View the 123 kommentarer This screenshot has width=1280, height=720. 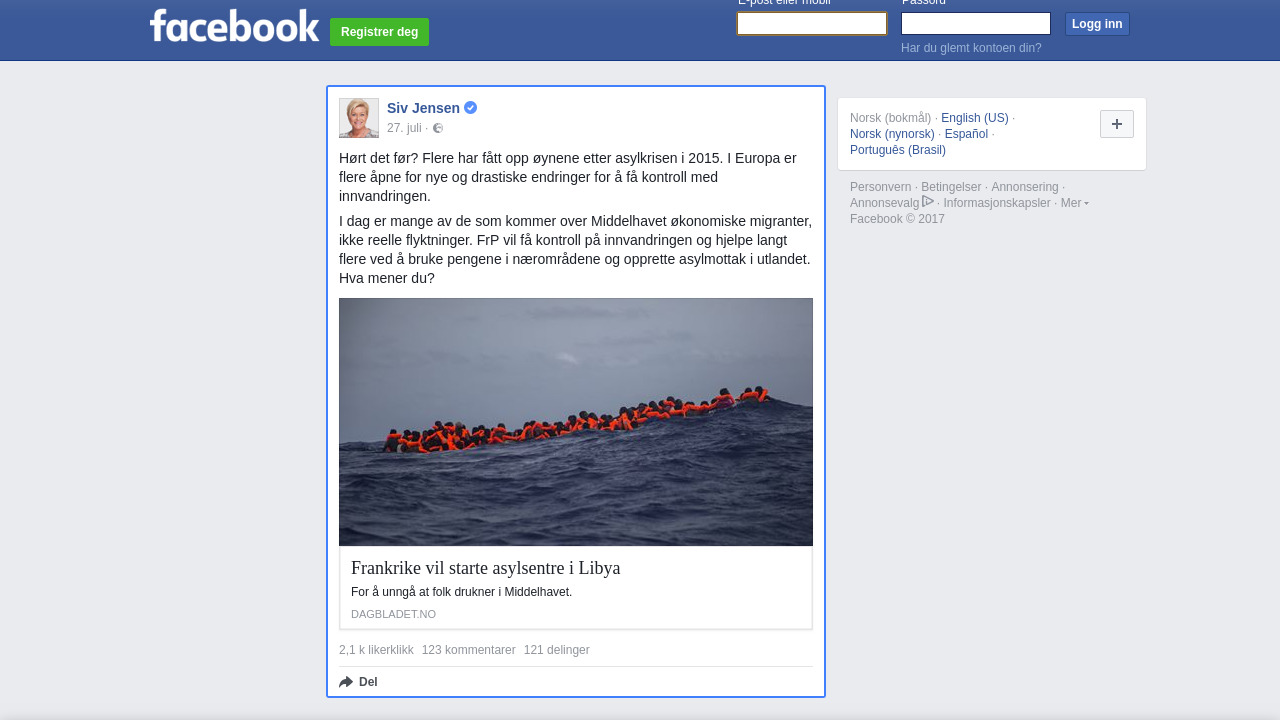469,650
